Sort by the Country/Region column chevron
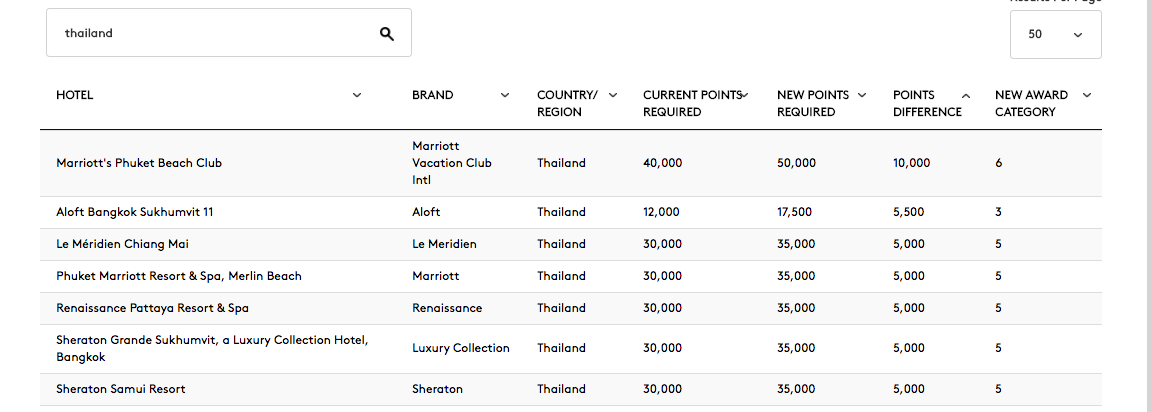The width and height of the screenshot is (1151, 412). click(x=613, y=95)
